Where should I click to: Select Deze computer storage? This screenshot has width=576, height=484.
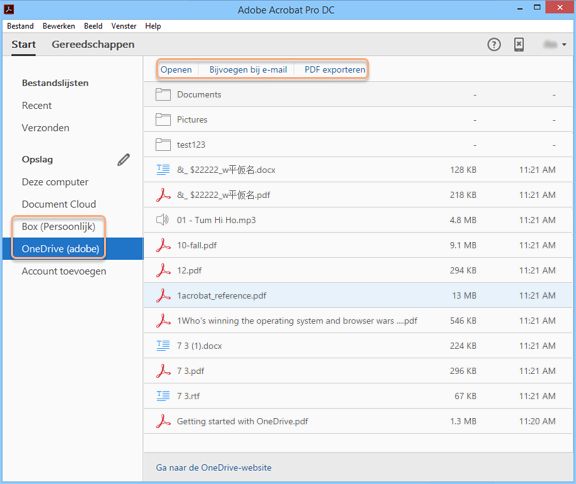point(55,182)
